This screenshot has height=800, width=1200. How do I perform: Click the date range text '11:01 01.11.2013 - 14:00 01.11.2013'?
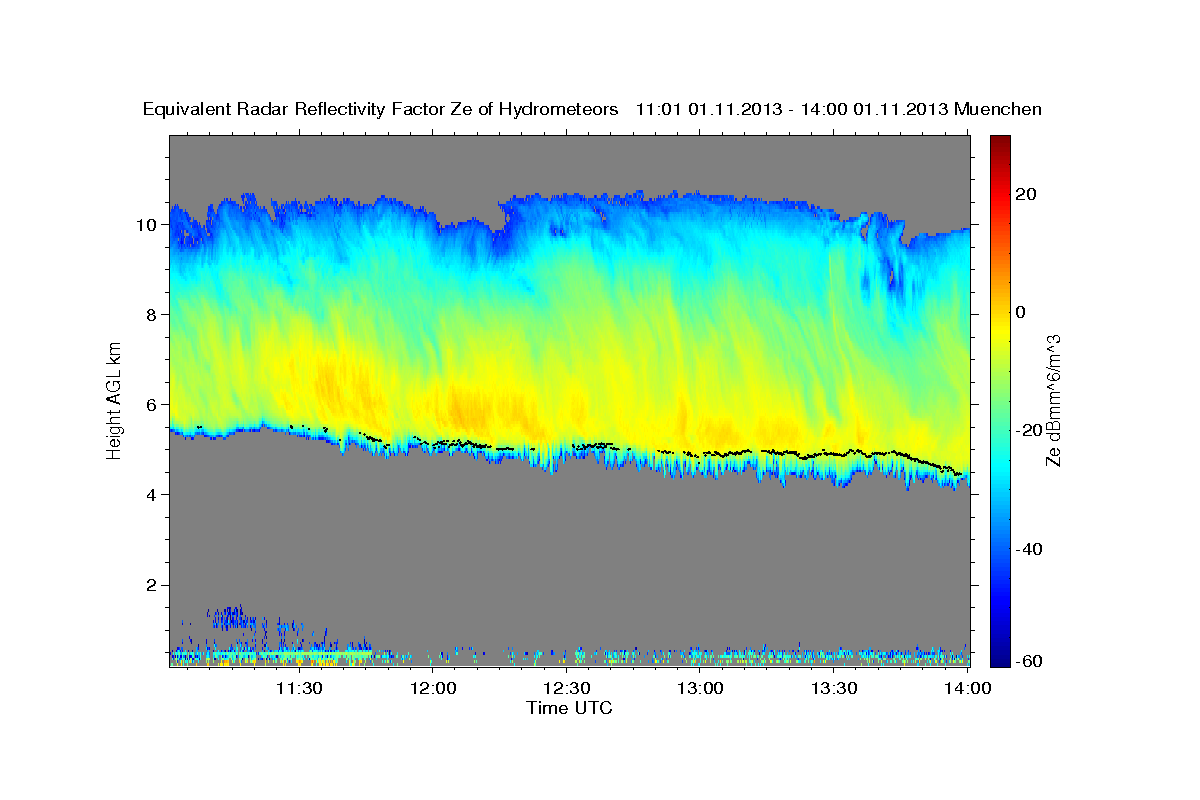click(x=793, y=109)
